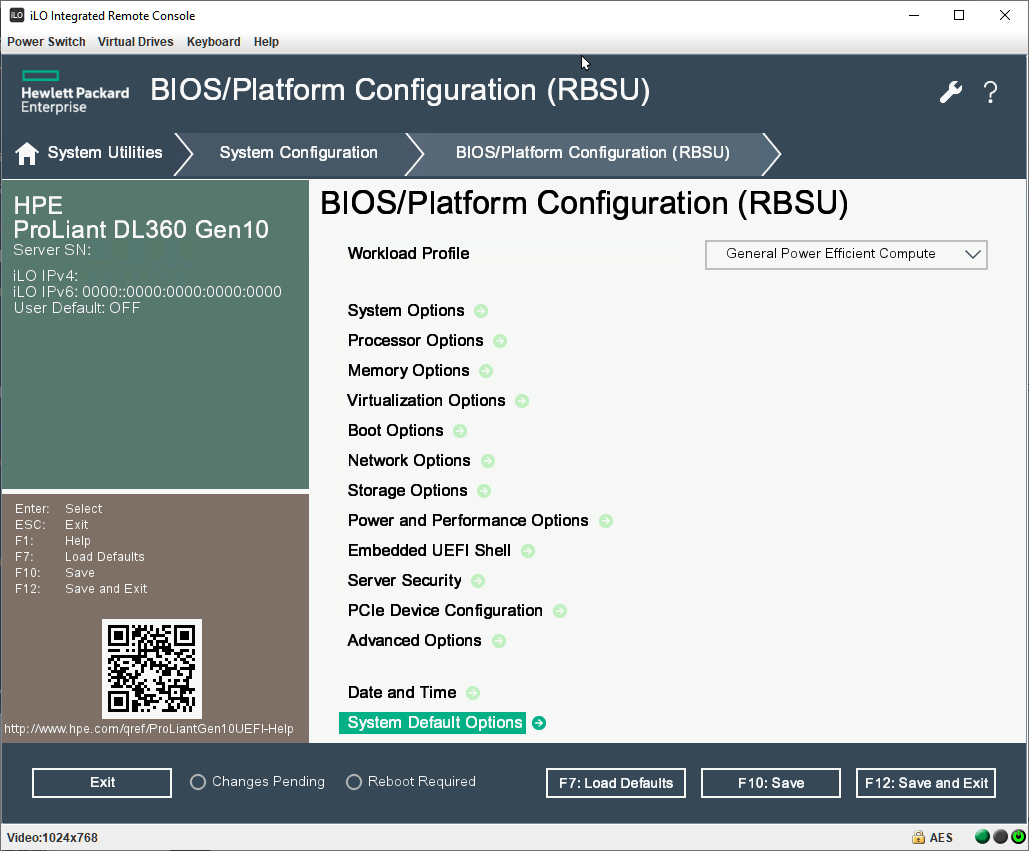Viewport: 1029px width, 851px height.
Task: Click the dark gray status indicator dot
Action: [x=1000, y=837]
